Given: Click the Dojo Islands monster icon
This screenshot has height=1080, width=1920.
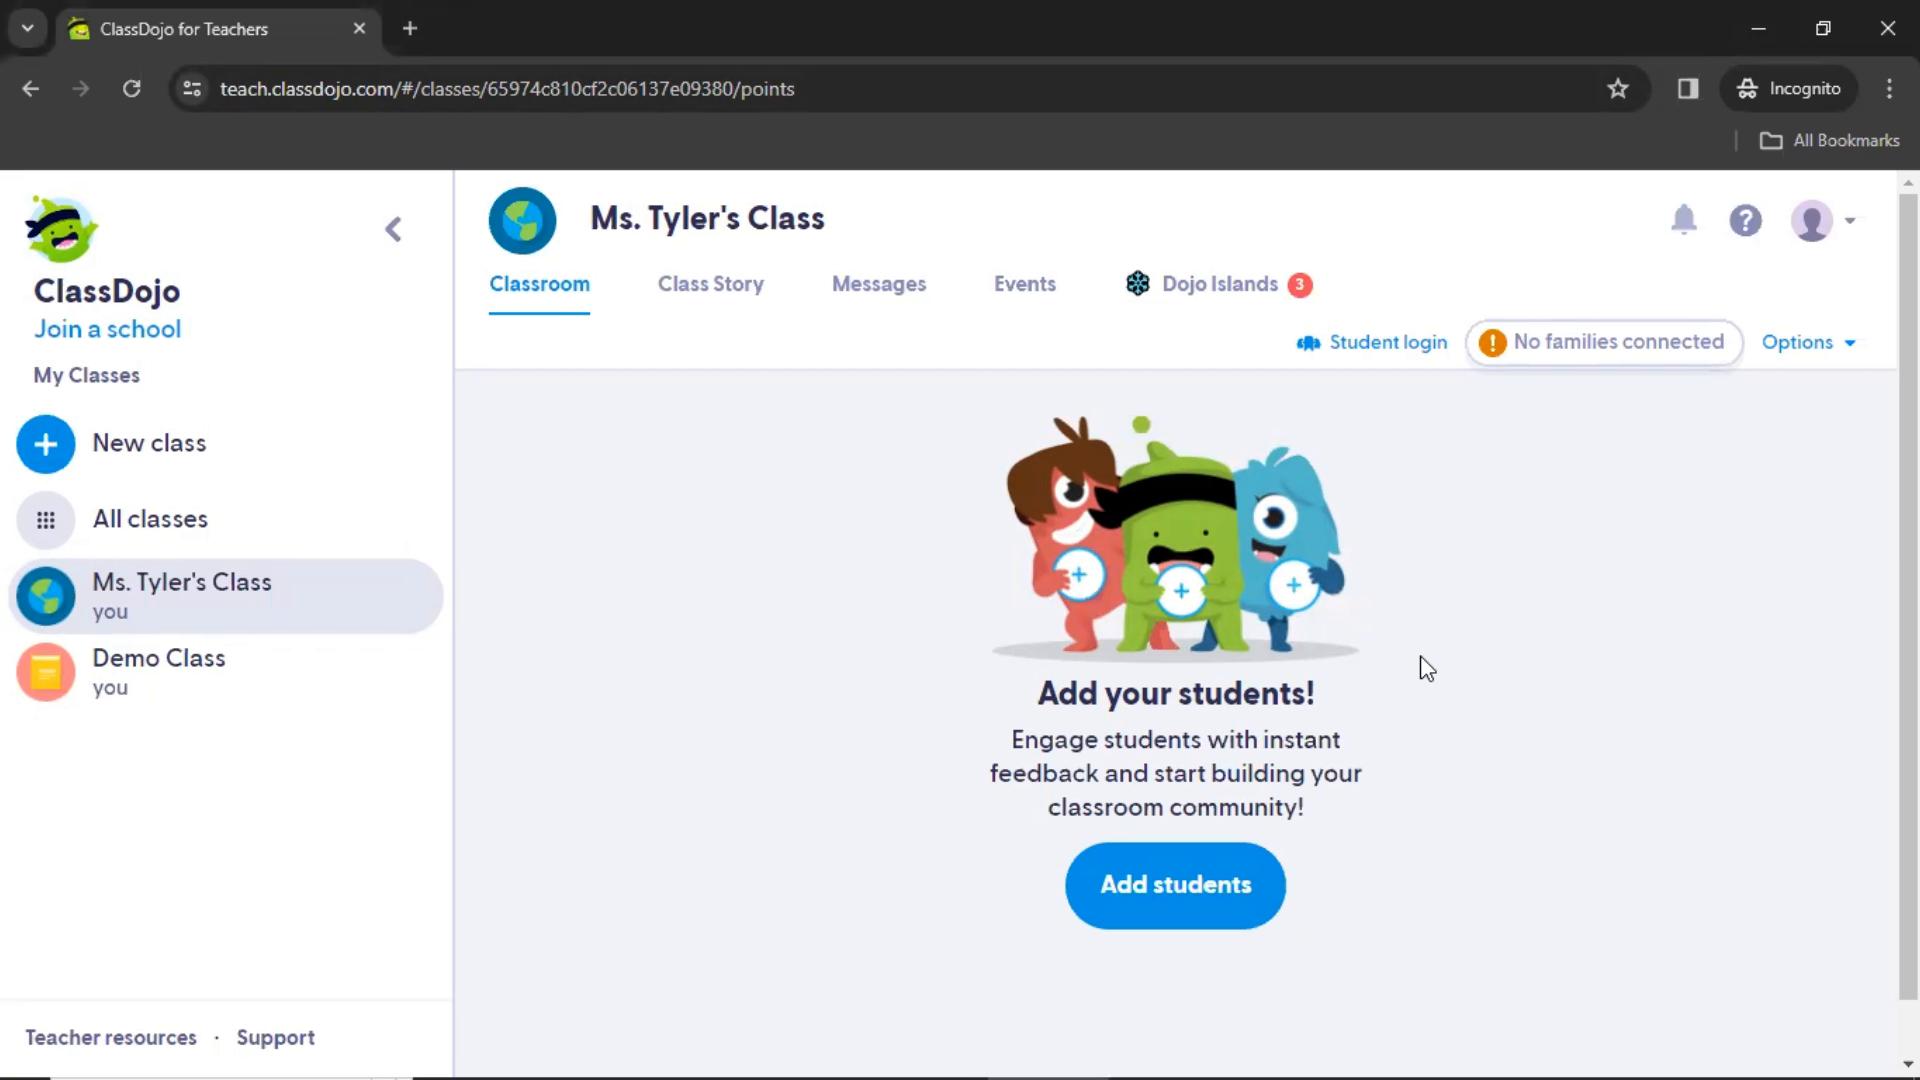Looking at the screenshot, I should point(1138,284).
